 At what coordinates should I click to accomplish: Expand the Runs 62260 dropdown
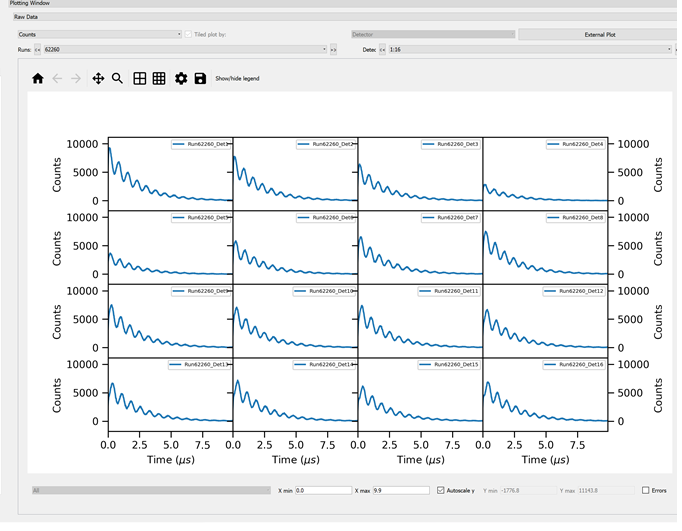[x=184, y=49]
